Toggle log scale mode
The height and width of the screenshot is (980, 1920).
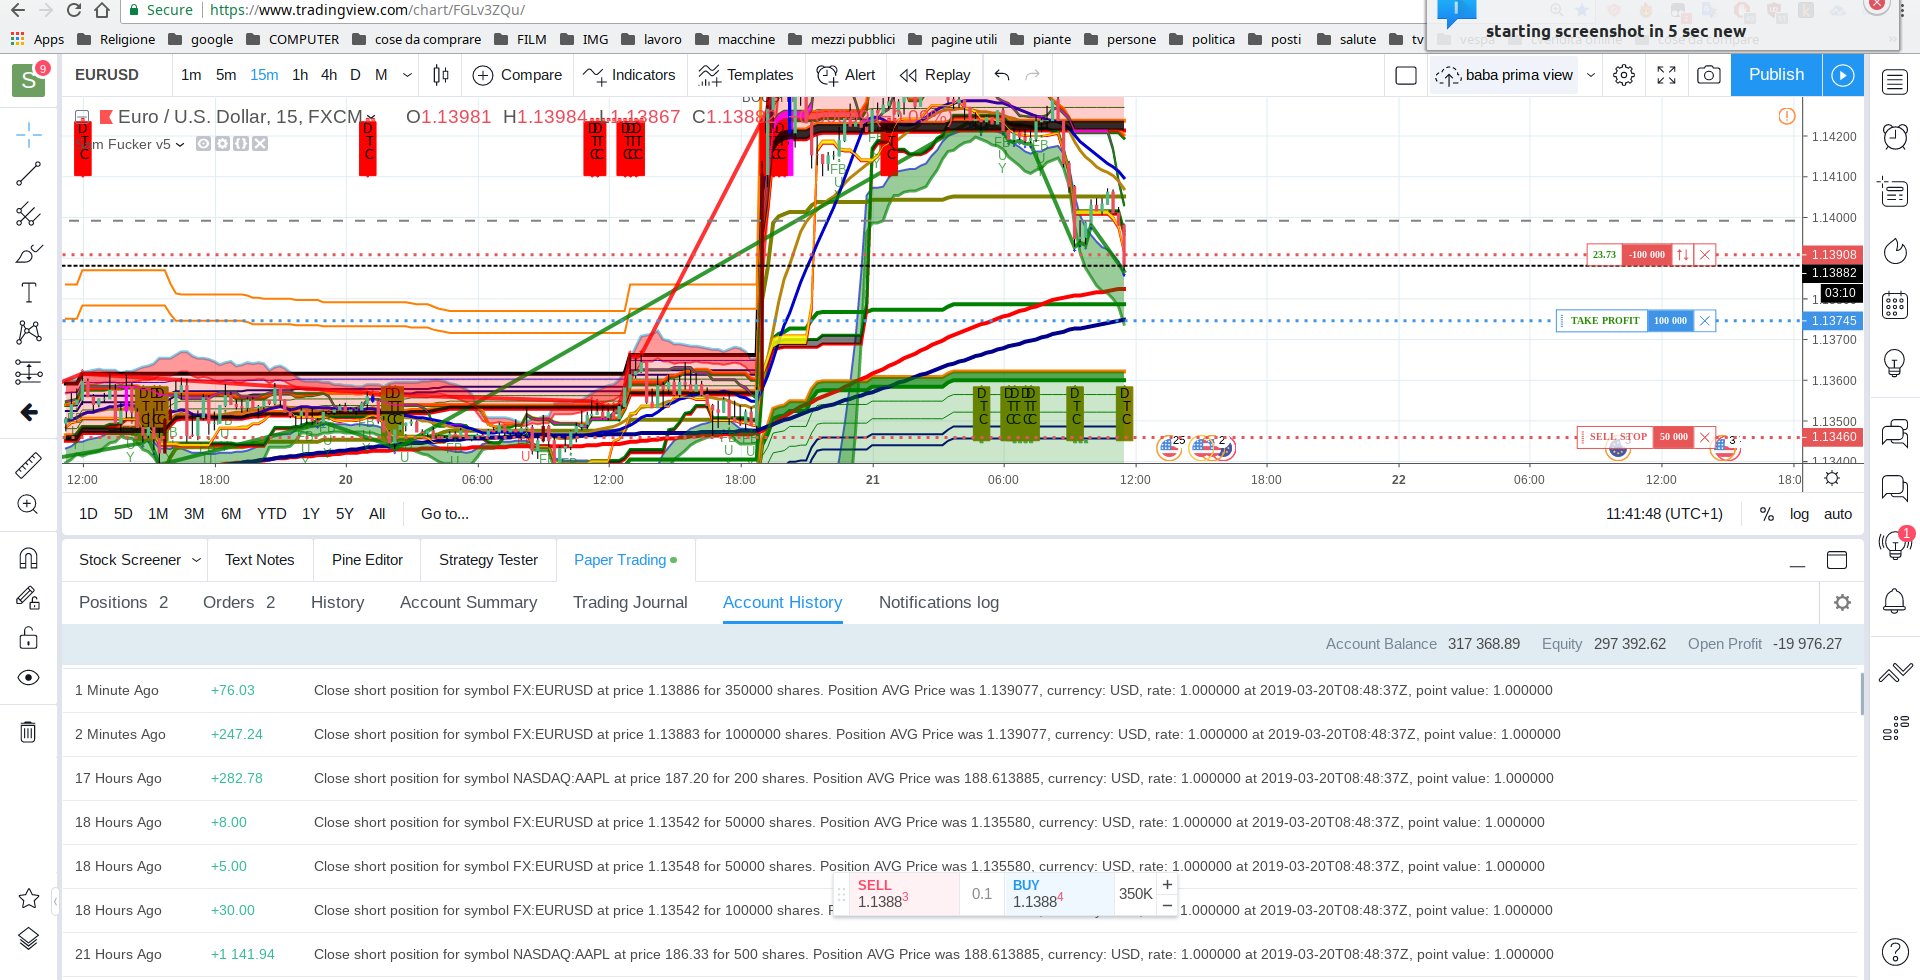(x=1799, y=514)
